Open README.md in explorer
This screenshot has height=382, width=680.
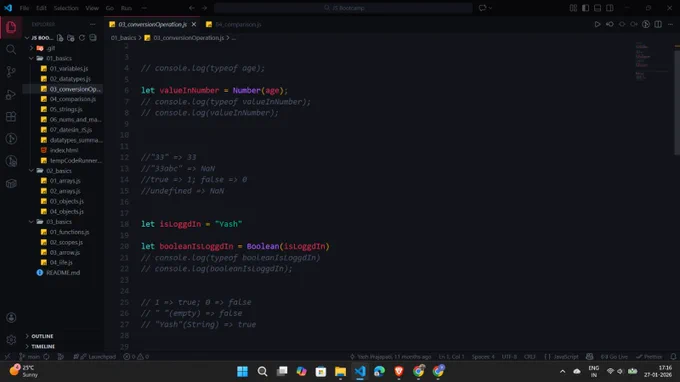(x=63, y=273)
